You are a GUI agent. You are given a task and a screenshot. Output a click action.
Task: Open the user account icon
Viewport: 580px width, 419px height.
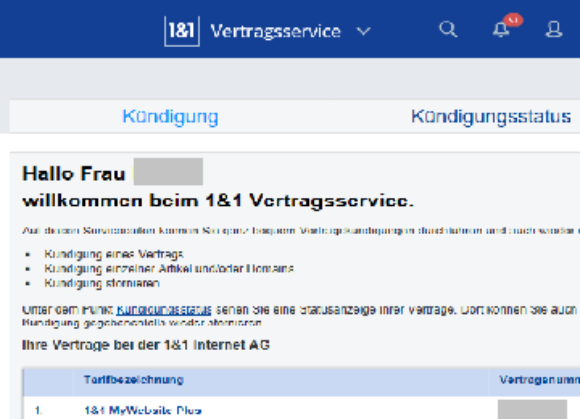point(554,29)
